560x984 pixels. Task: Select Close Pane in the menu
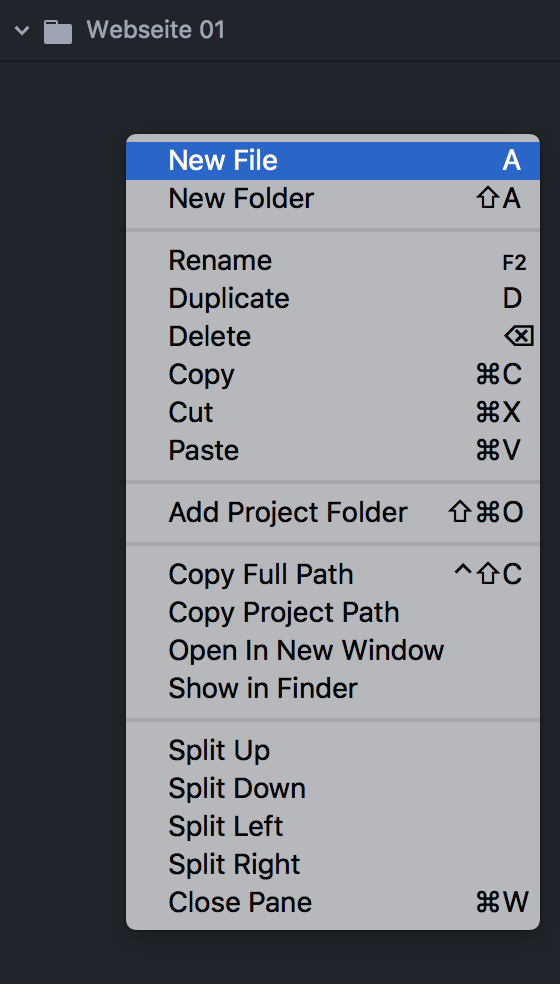coord(333,902)
